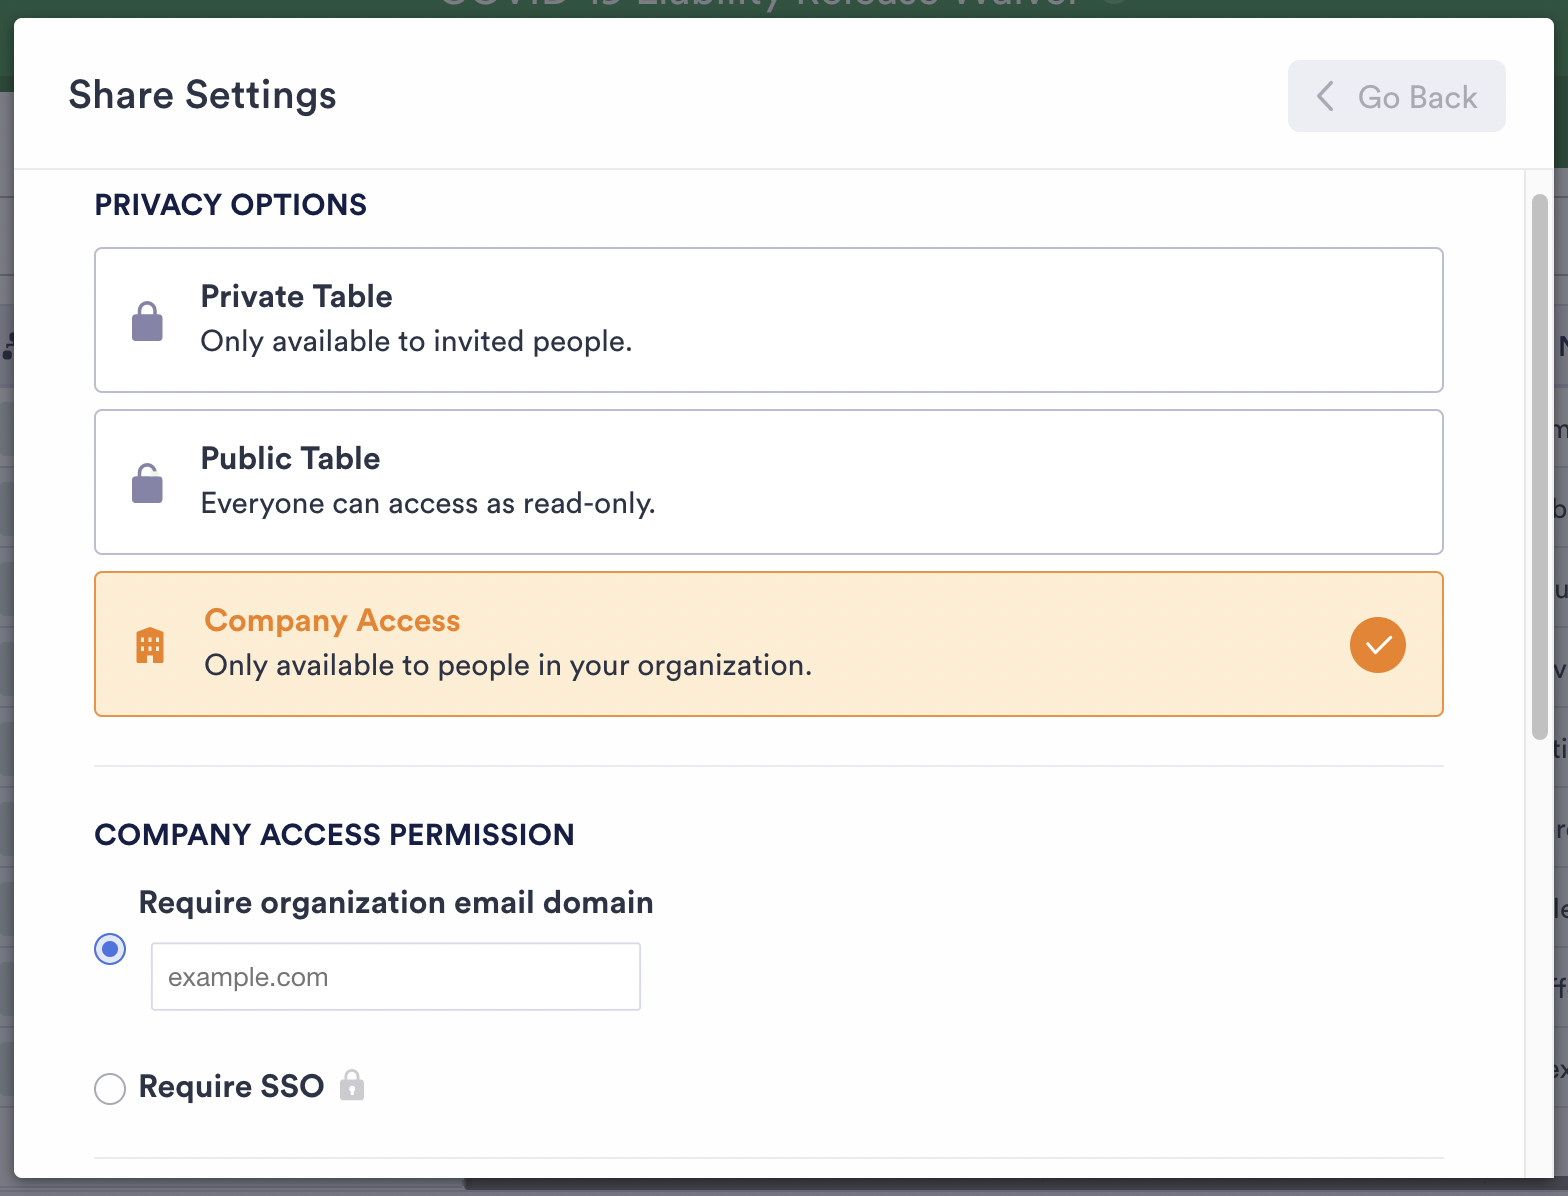The width and height of the screenshot is (1568, 1196).
Task: Click "Only available to invited people" description
Action: tap(416, 342)
